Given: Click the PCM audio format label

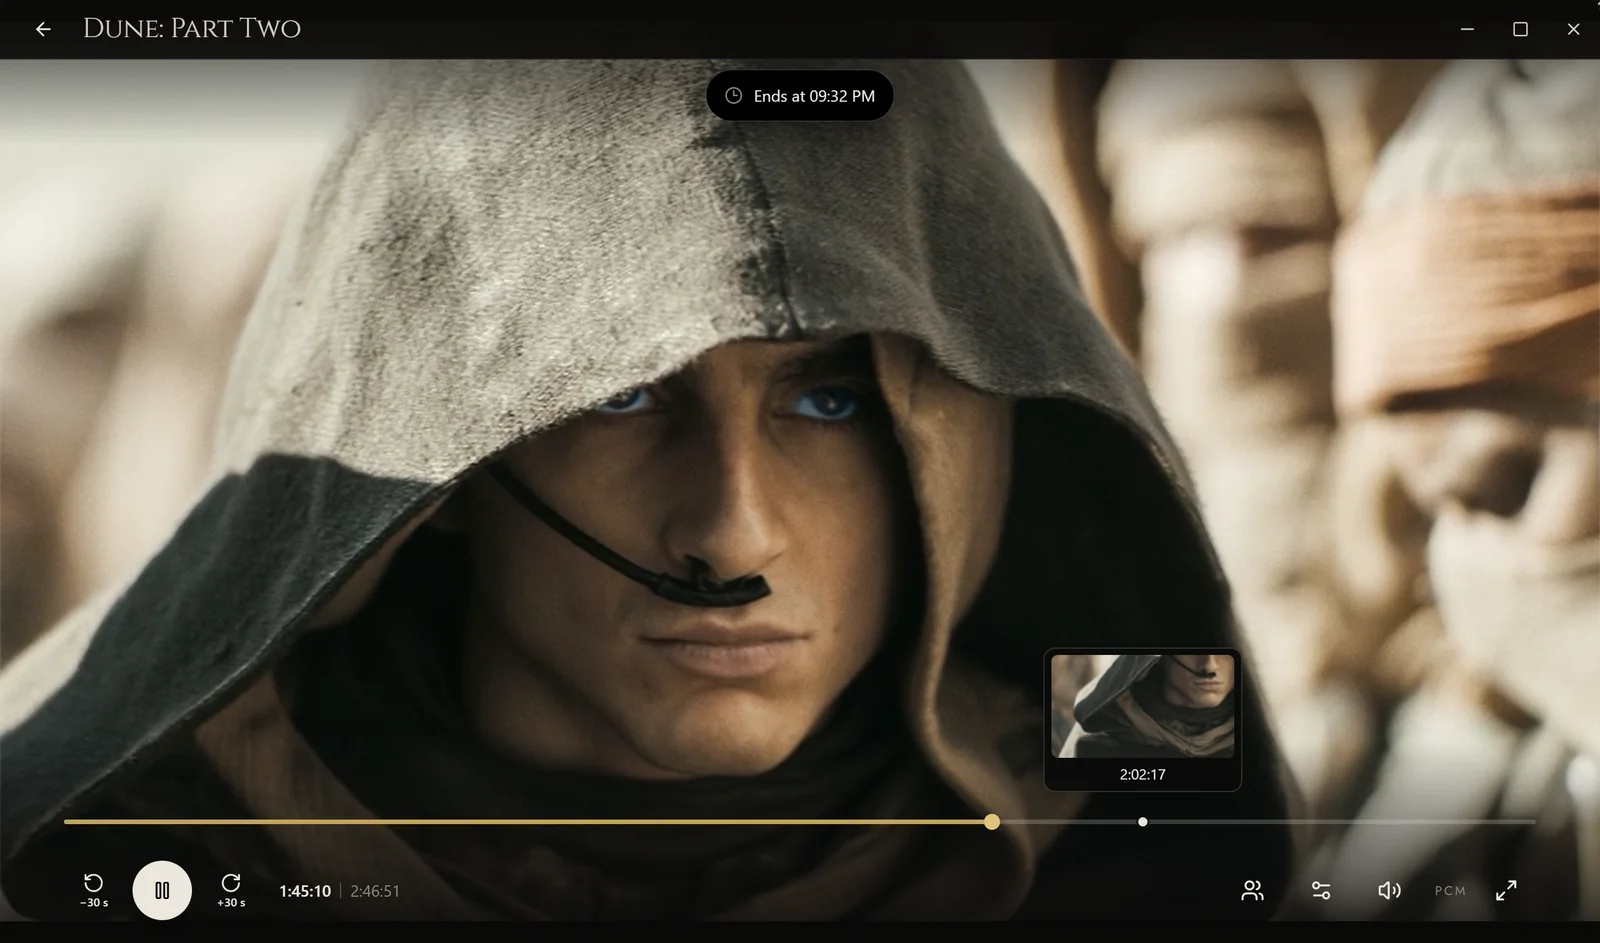Looking at the screenshot, I should point(1450,890).
